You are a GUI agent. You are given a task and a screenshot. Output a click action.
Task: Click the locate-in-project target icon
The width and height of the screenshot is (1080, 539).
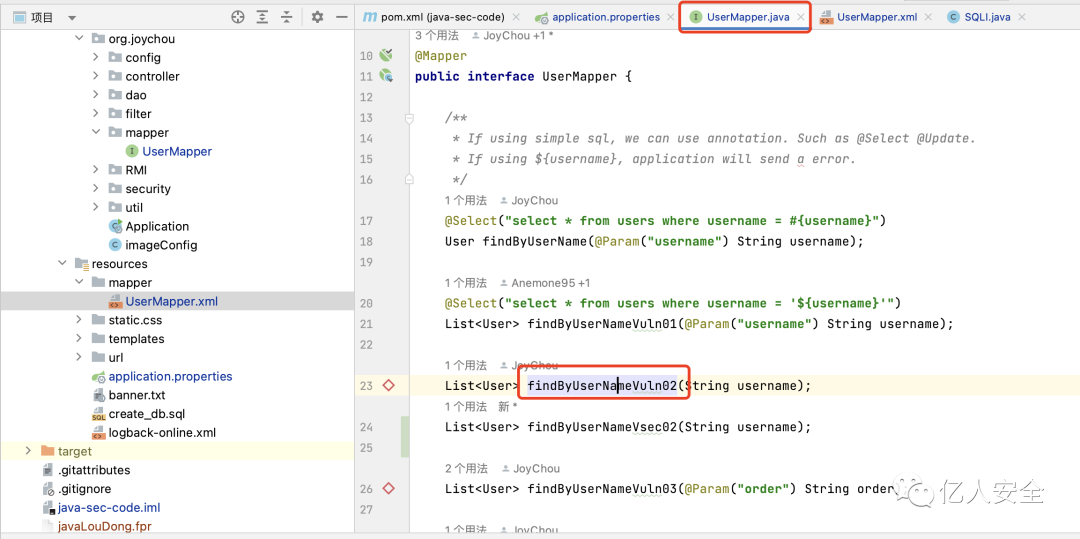[238, 17]
